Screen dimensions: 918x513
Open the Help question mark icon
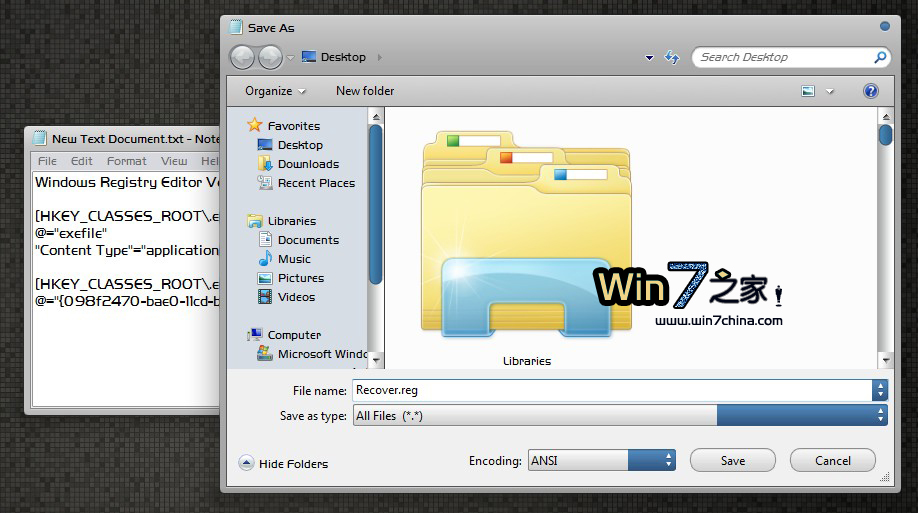click(x=870, y=91)
